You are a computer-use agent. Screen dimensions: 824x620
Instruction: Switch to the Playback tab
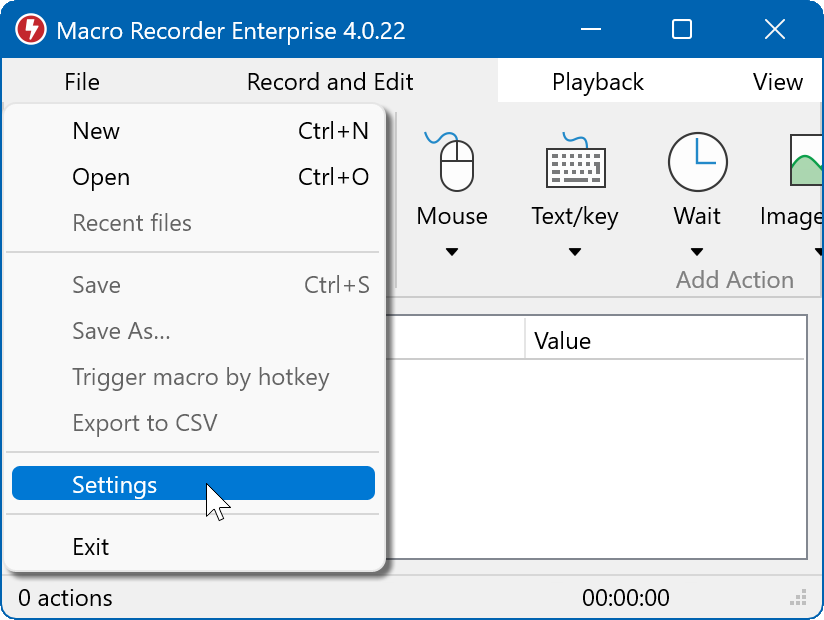click(598, 82)
